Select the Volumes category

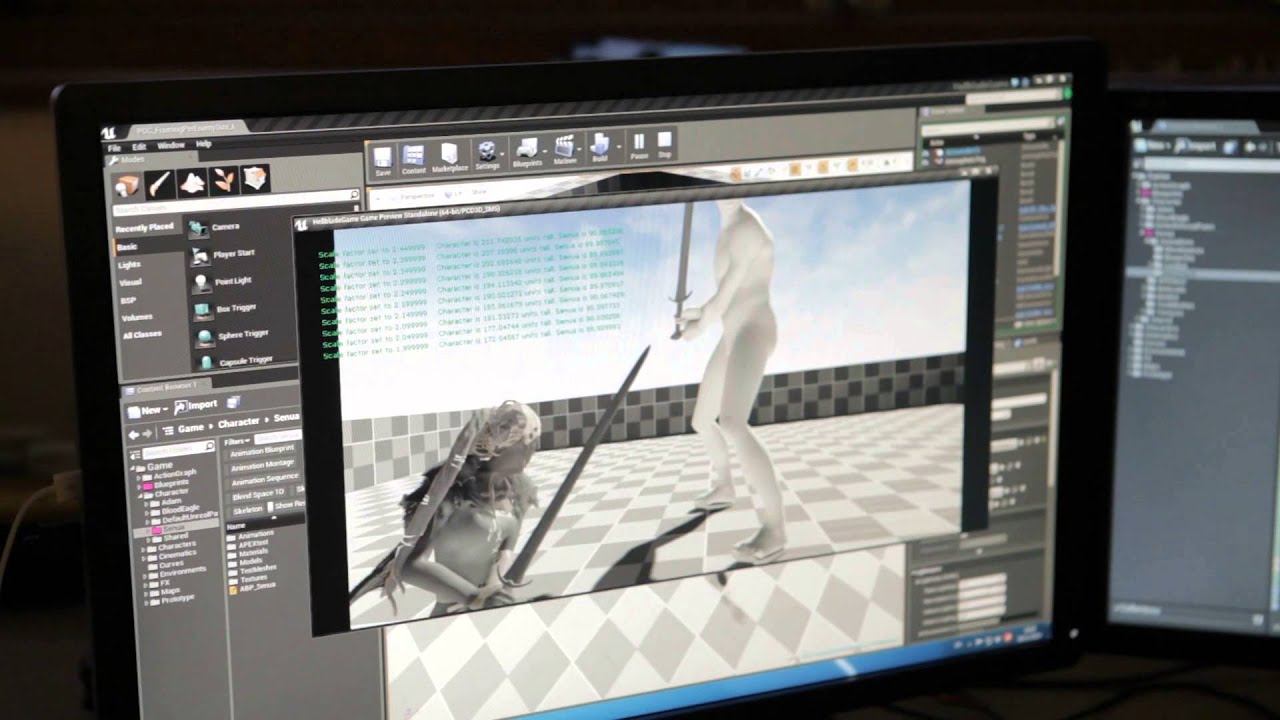click(137, 318)
